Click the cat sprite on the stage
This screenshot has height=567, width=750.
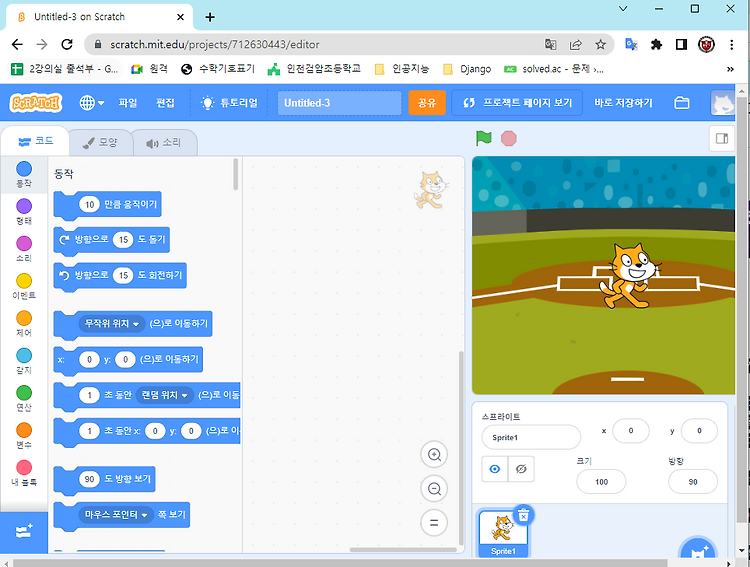[x=630, y=275]
